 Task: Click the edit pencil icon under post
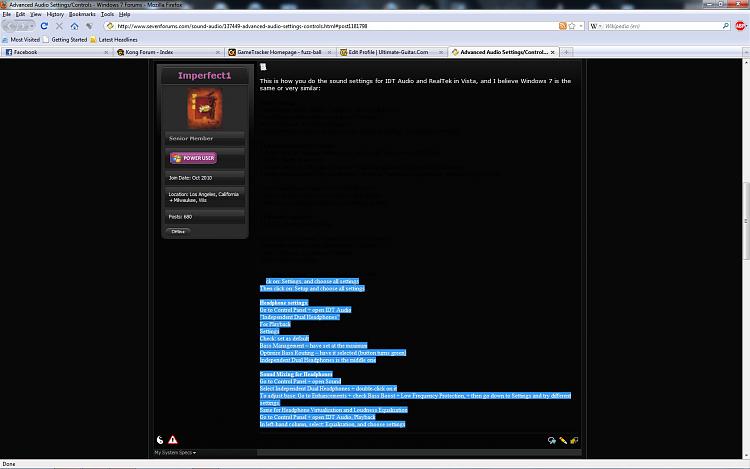pyautogui.click(x=563, y=440)
